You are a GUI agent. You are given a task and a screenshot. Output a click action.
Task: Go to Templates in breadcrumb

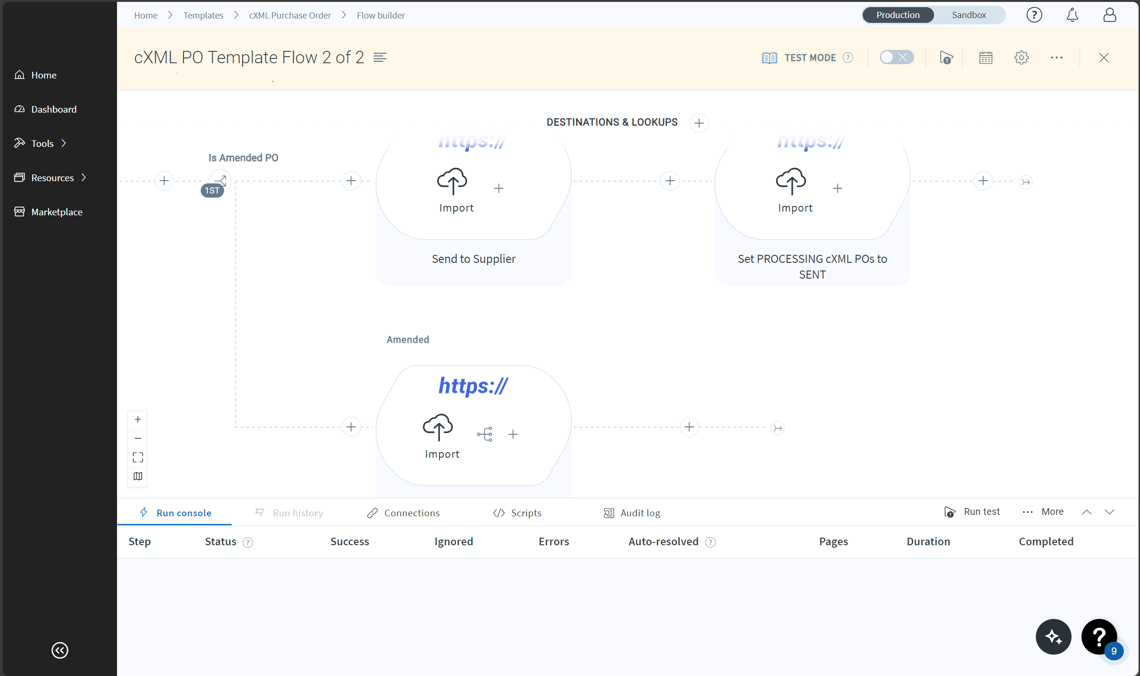tap(203, 15)
